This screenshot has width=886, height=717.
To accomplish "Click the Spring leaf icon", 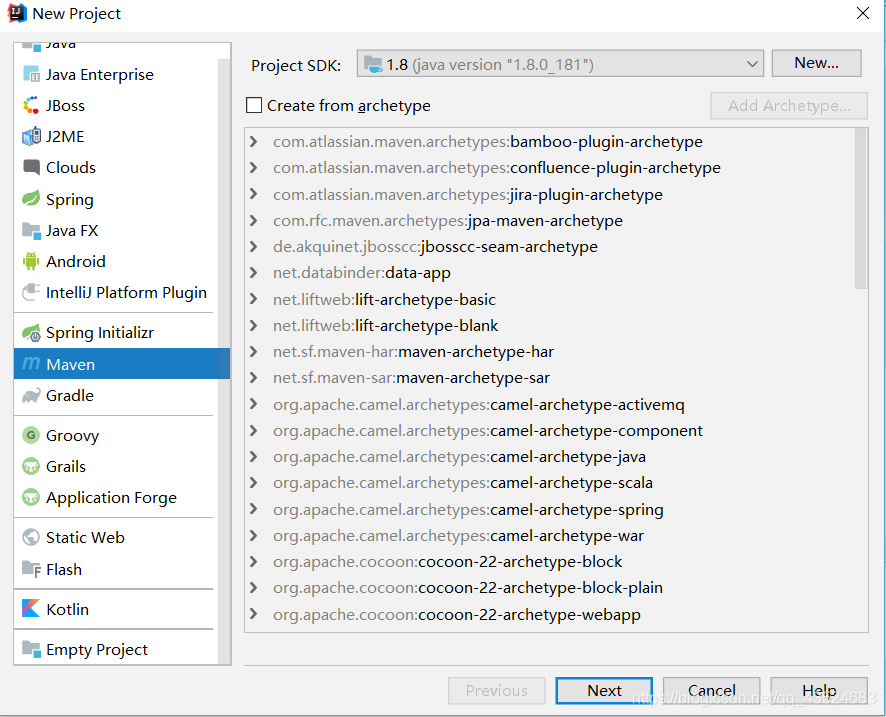I will pos(31,199).
